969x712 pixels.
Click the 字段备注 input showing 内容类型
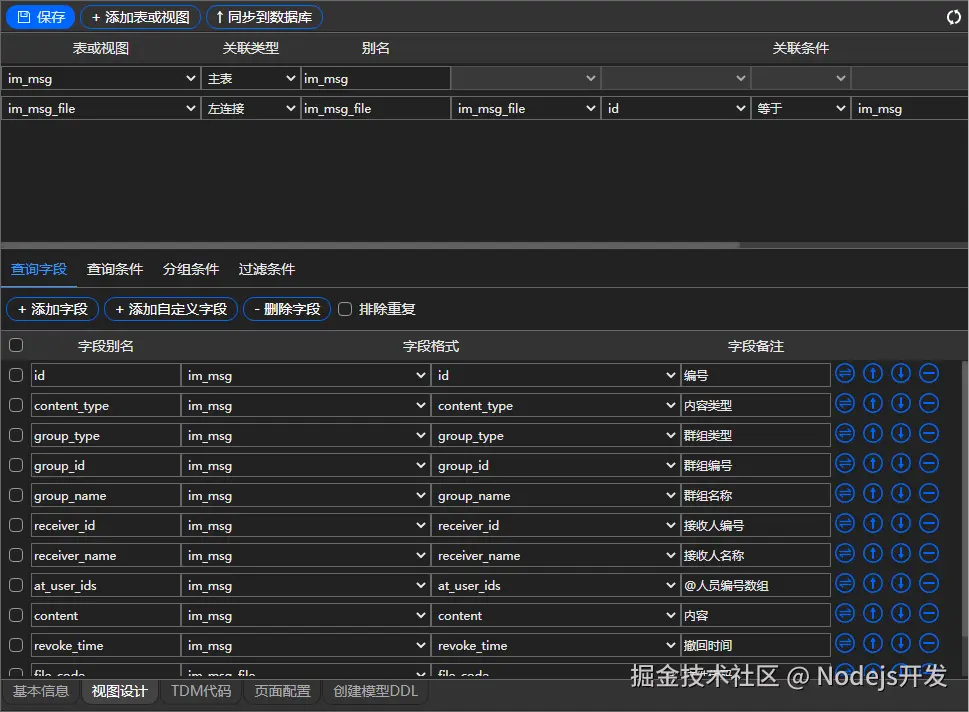pos(755,404)
